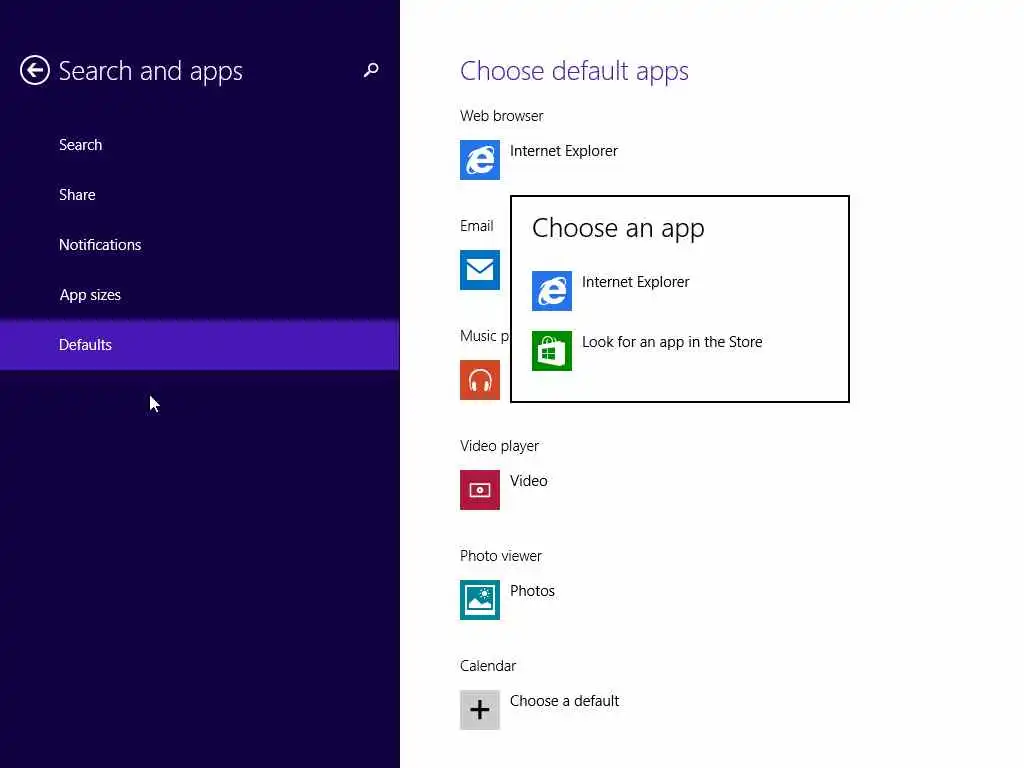Image resolution: width=1024 pixels, height=768 pixels.
Task: Choose Internet Explorer in Choose an app
Action: (x=635, y=282)
